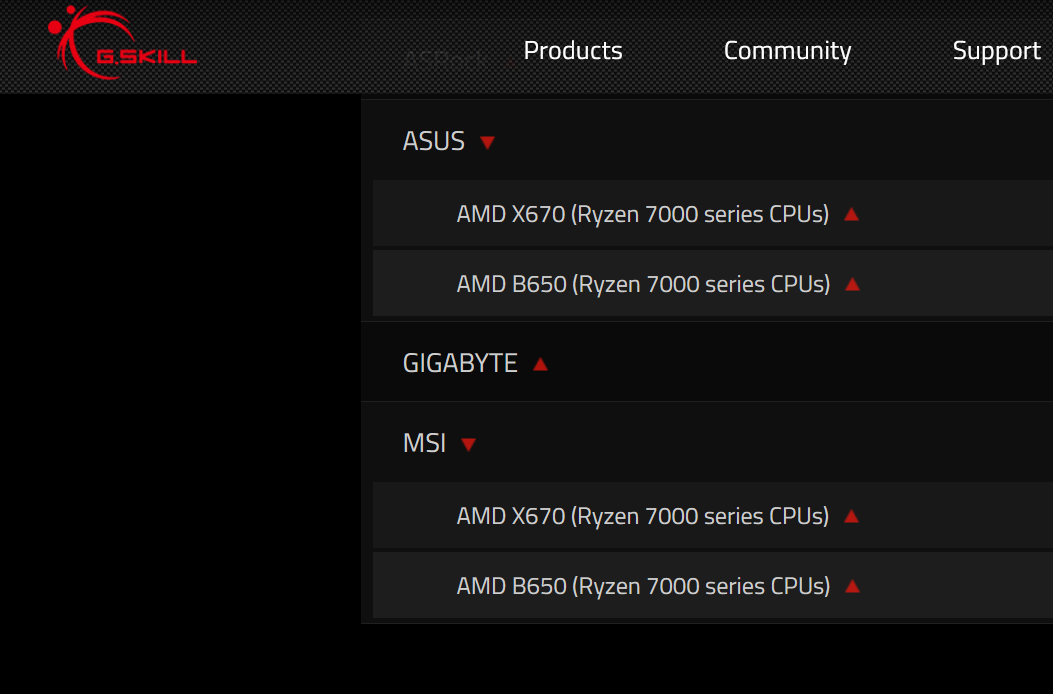Open the Products menu

(x=573, y=51)
